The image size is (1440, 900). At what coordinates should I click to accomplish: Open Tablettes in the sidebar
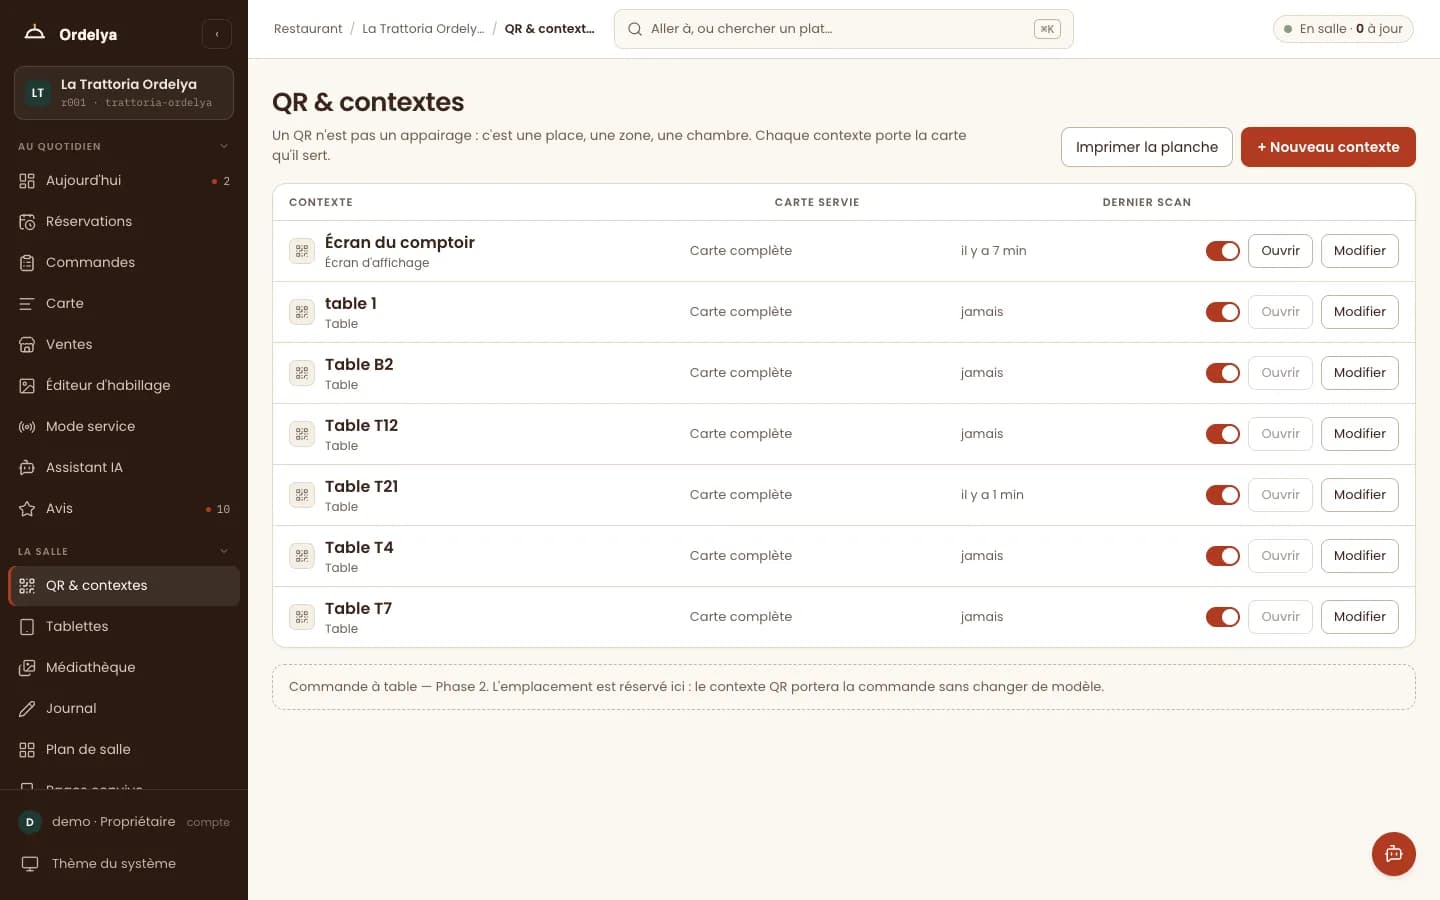tap(124, 627)
